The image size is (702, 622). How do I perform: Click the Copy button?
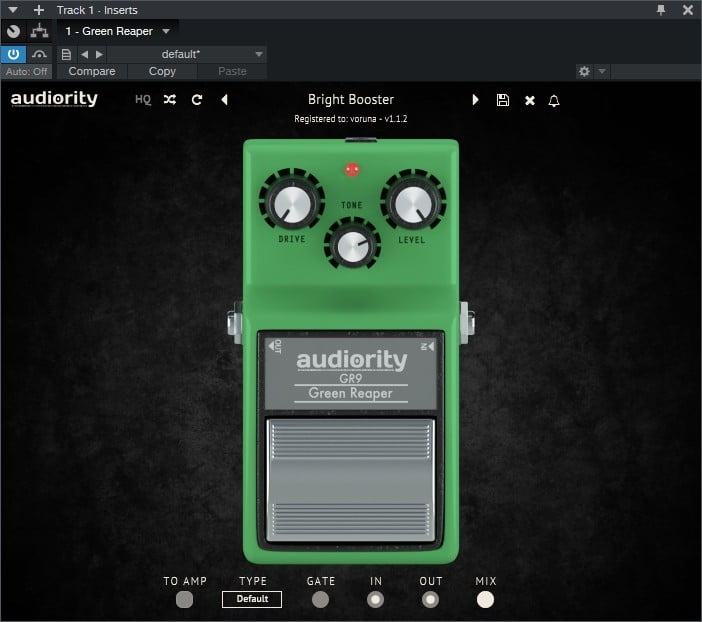click(162, 71)
